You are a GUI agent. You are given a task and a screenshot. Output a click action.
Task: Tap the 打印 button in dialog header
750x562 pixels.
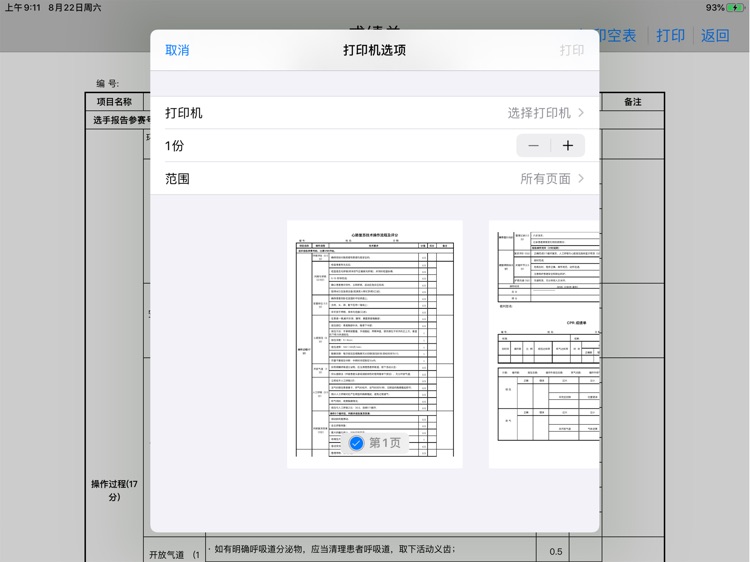pos(572,50)
